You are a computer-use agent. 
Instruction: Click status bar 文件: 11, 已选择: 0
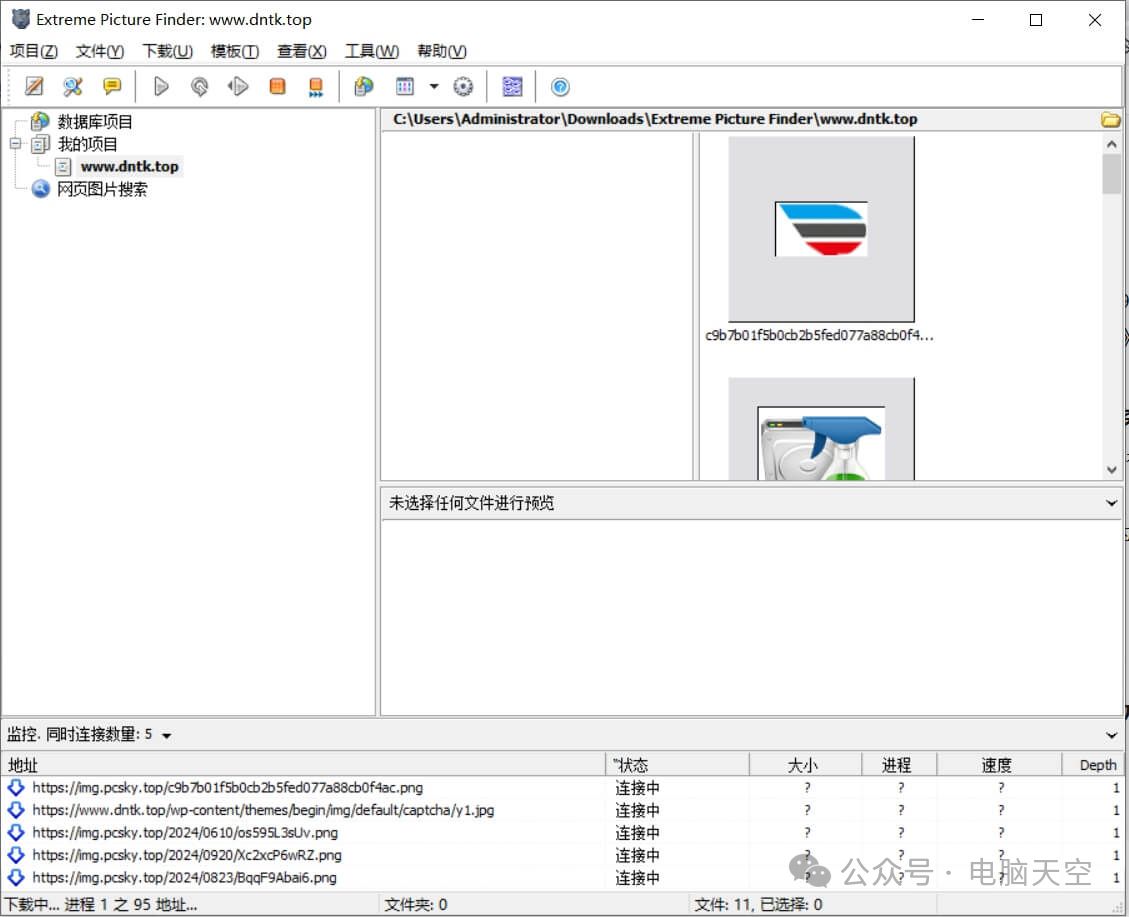[x=758, y=904]
